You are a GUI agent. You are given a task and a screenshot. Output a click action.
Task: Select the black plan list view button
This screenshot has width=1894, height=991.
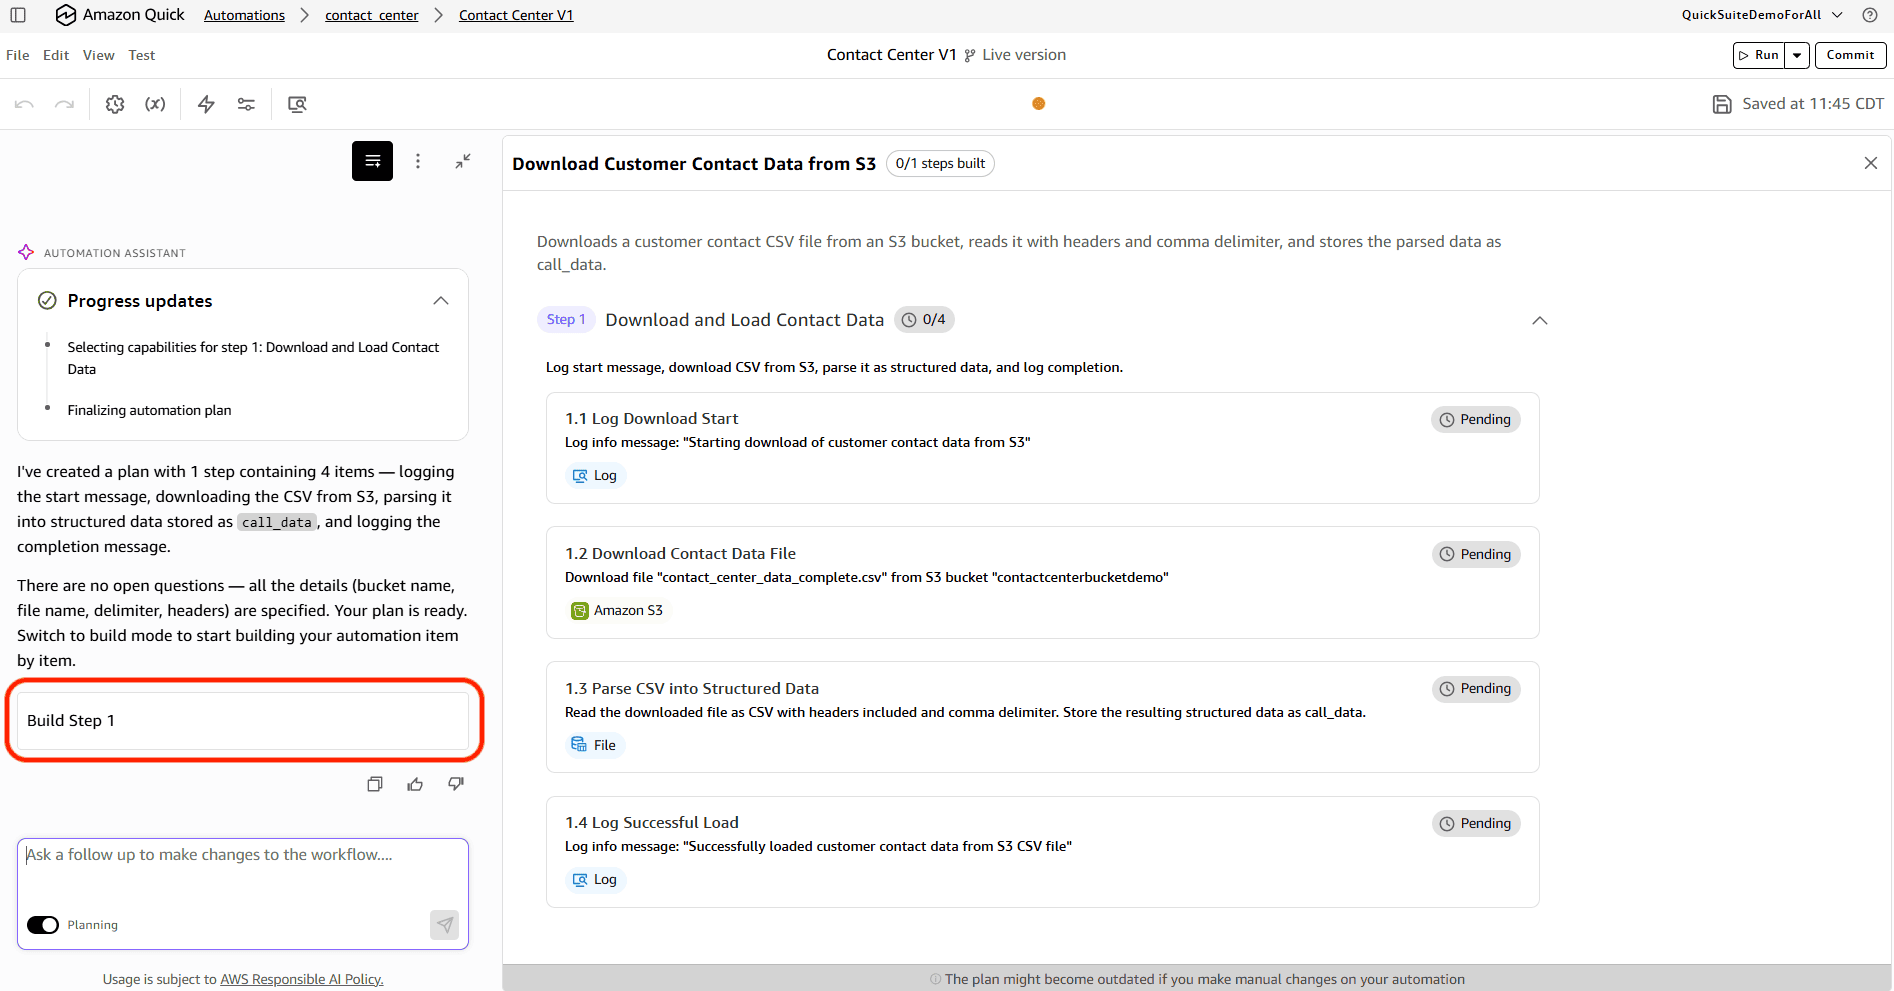(x=372, y=161)
